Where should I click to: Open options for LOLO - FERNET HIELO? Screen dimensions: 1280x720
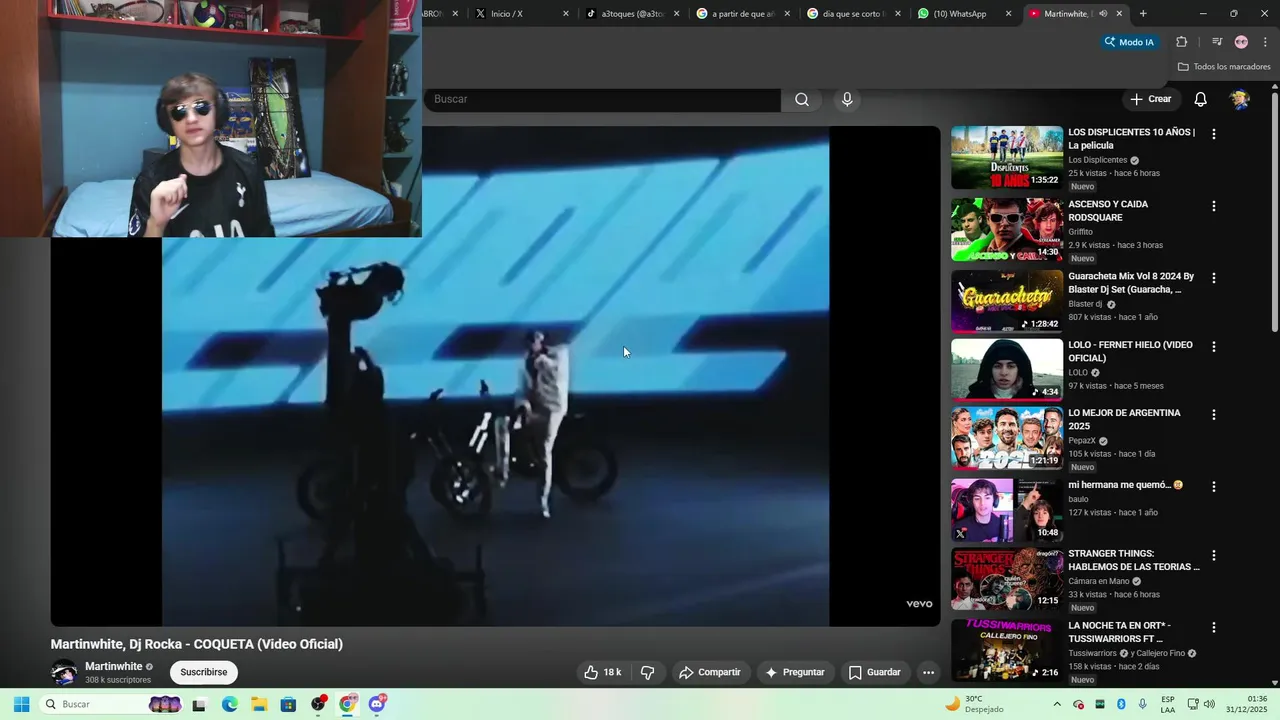point(1214,347)
